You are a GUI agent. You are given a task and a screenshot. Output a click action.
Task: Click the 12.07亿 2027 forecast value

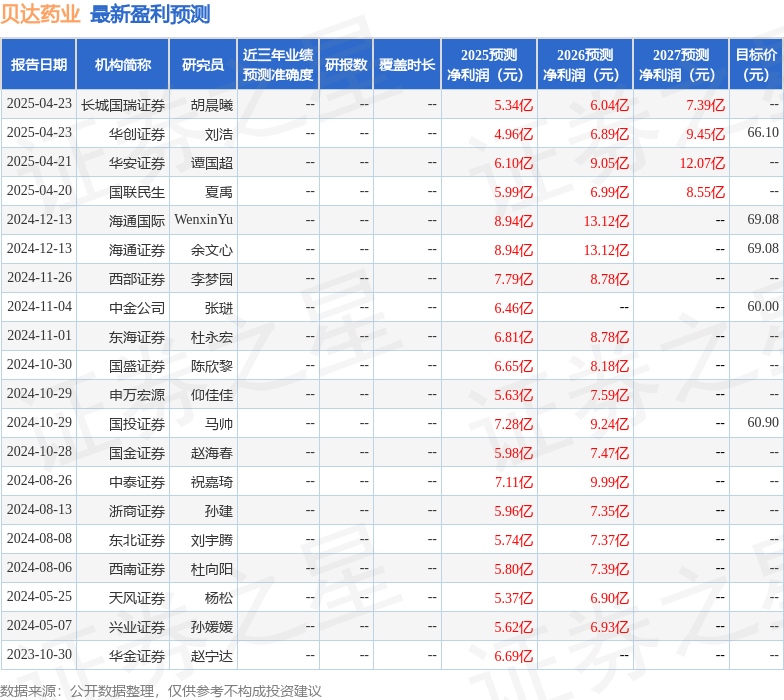coord(702,163)
